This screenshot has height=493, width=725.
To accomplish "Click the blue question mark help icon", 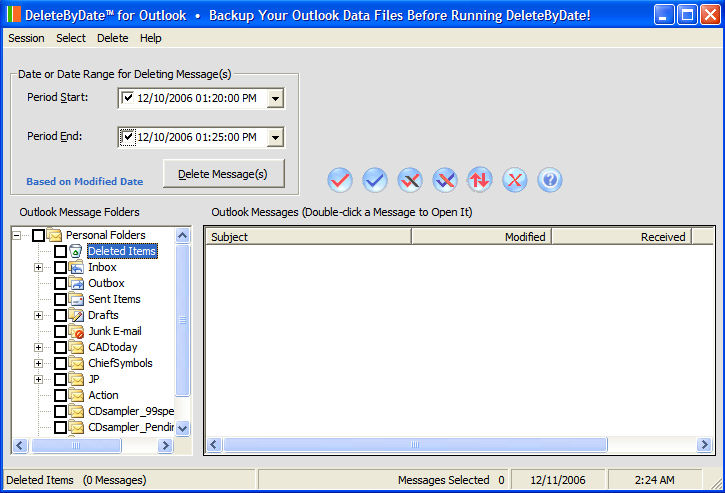I will point(550,180).
